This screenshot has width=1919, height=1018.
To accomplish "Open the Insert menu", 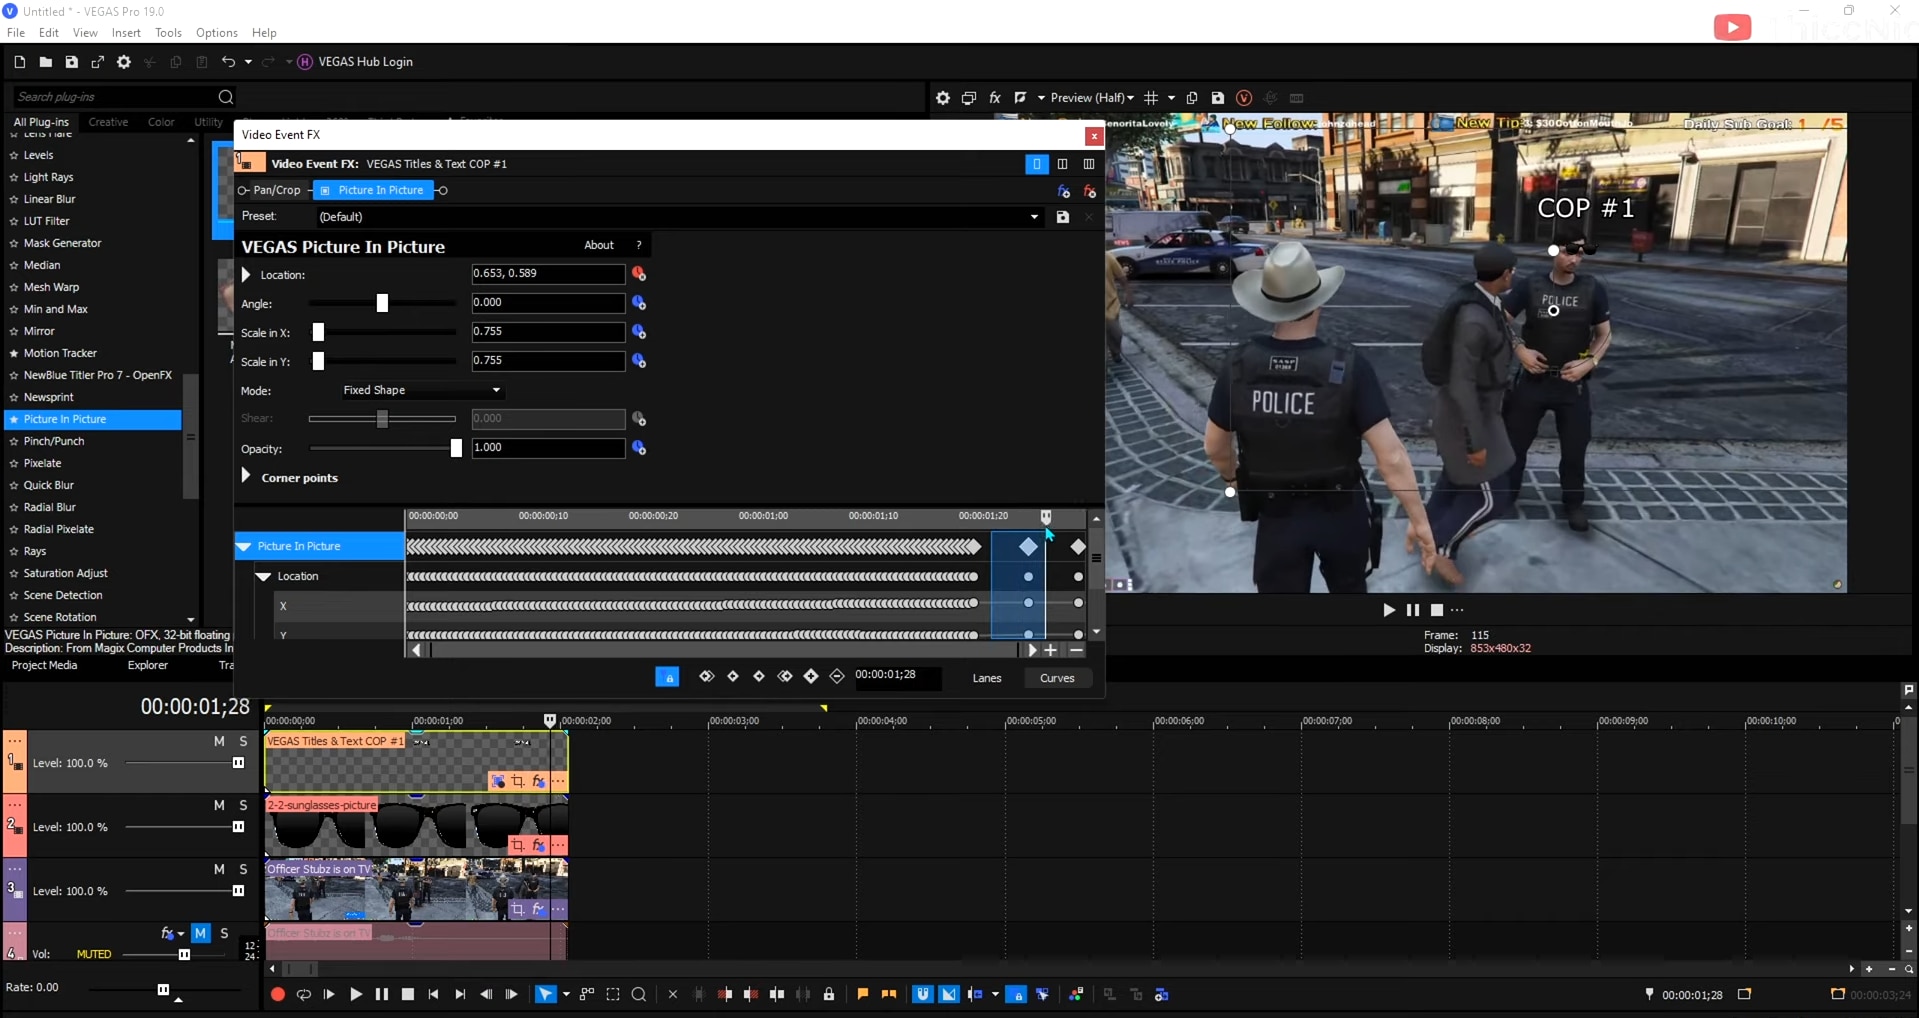I will [x=126, y=33].
